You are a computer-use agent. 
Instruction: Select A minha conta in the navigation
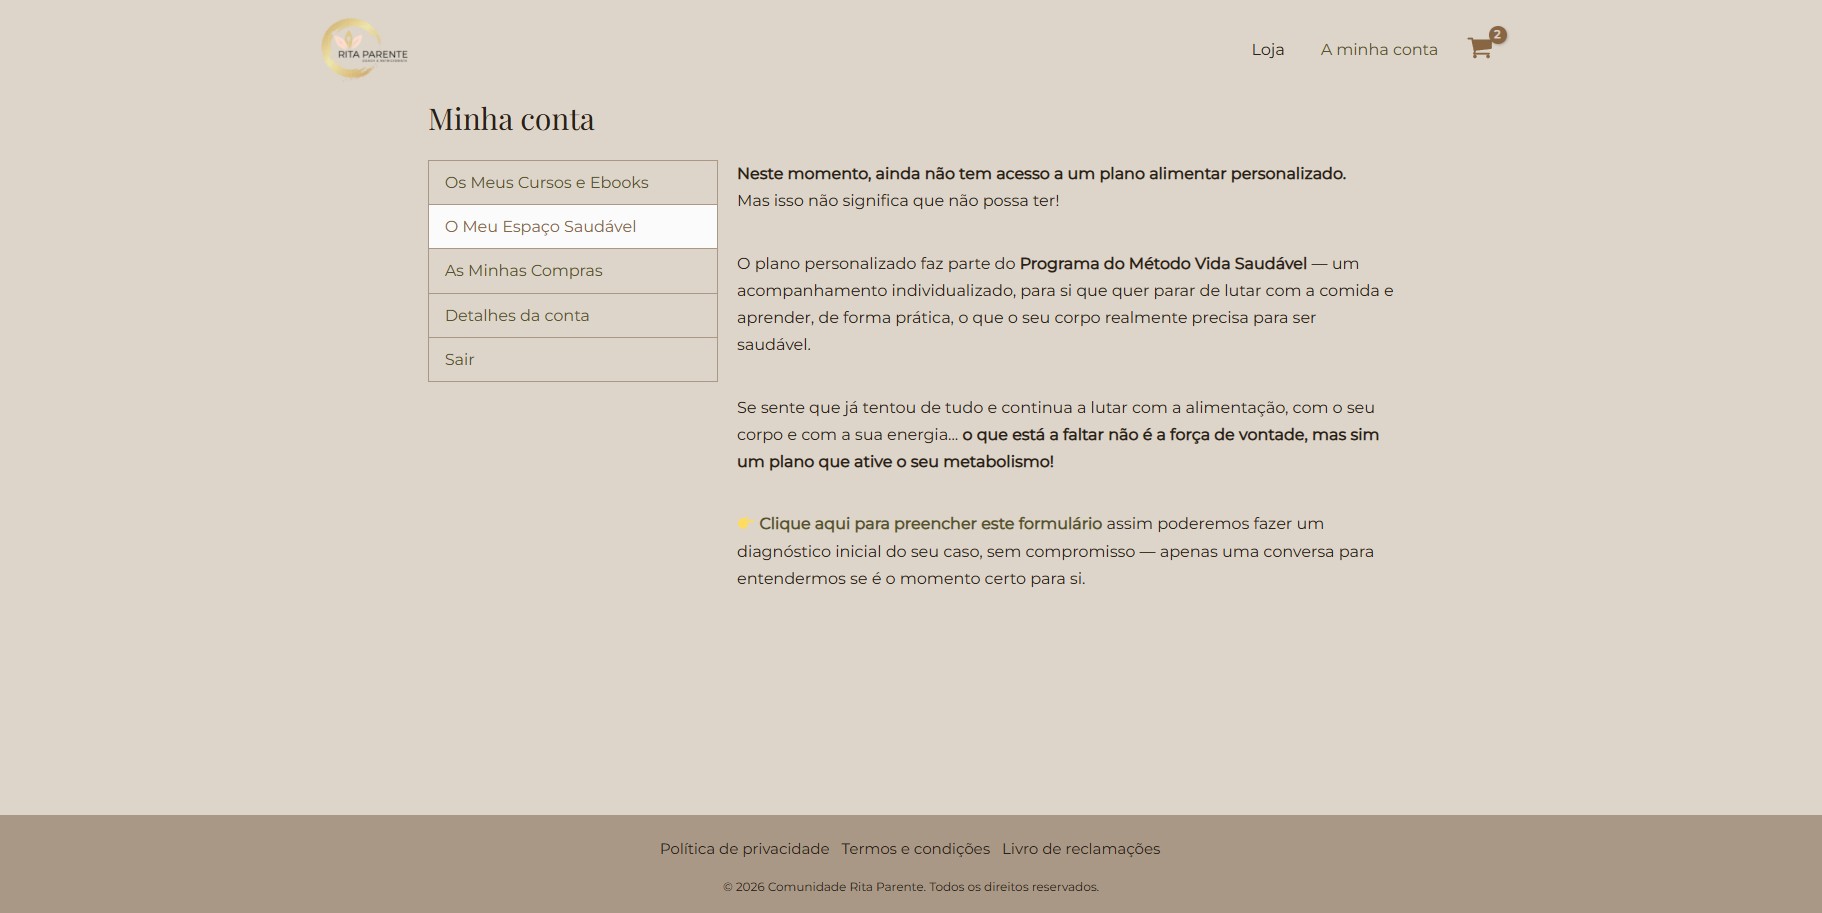(x=1379, y=48)
